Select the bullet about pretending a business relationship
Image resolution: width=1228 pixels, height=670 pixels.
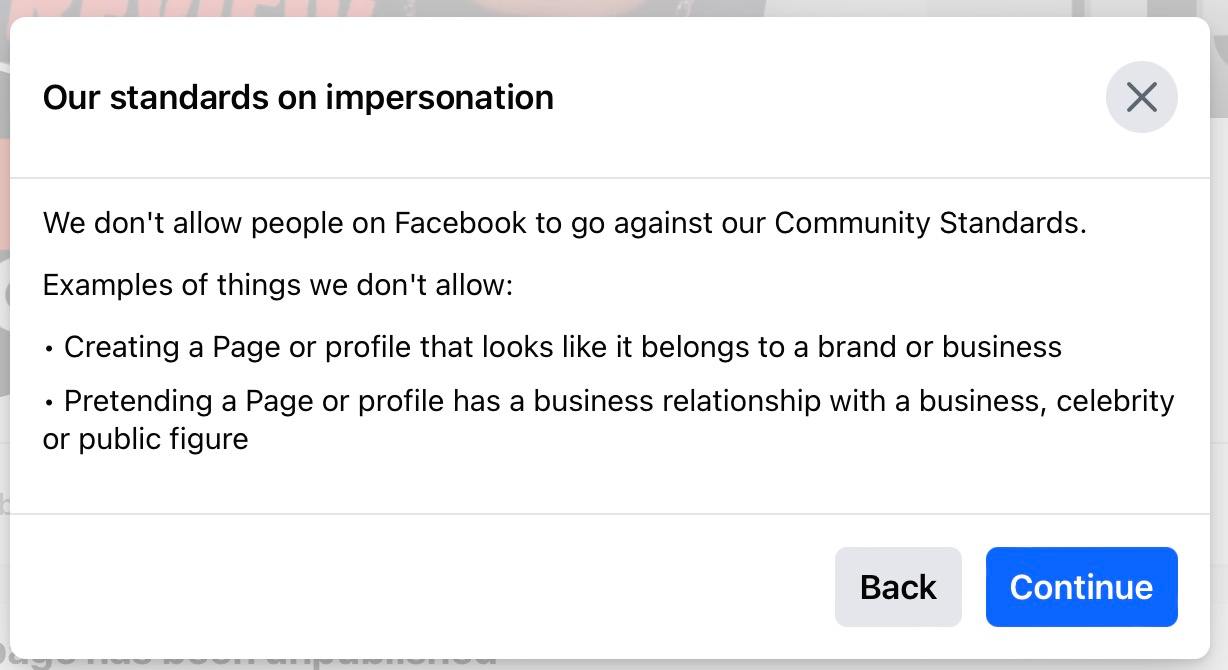click(x=608, y=420)
